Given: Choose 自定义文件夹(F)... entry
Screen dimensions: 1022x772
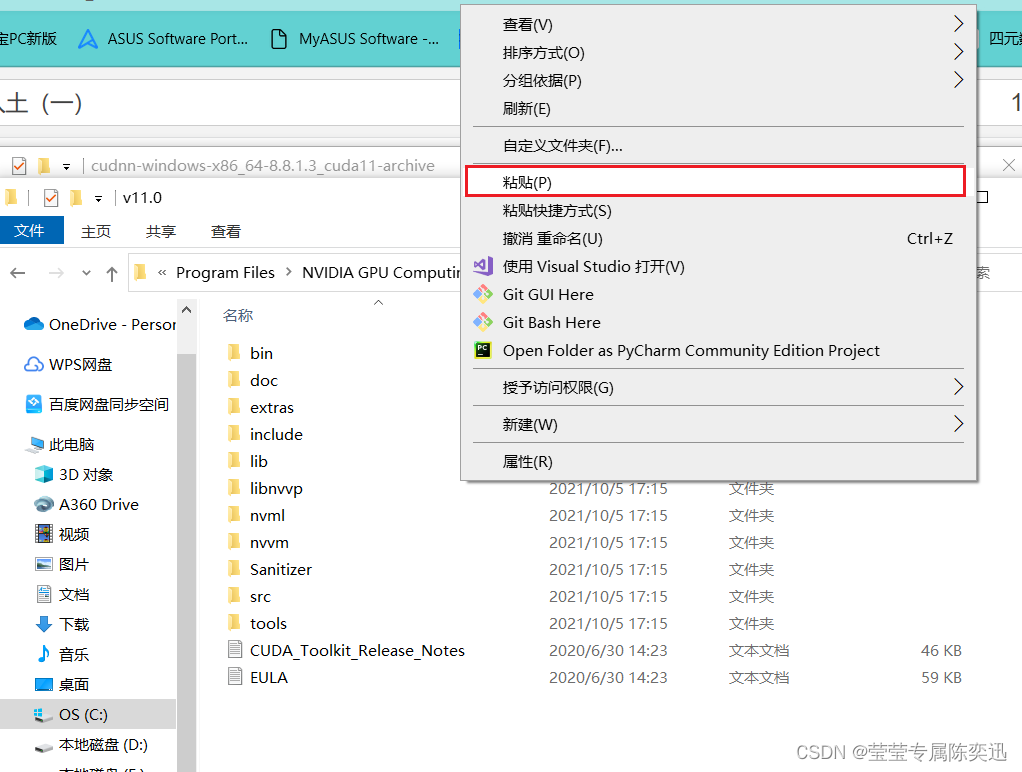Looking at the screenshot, I should pyautogui.click(x=718, y=145).
